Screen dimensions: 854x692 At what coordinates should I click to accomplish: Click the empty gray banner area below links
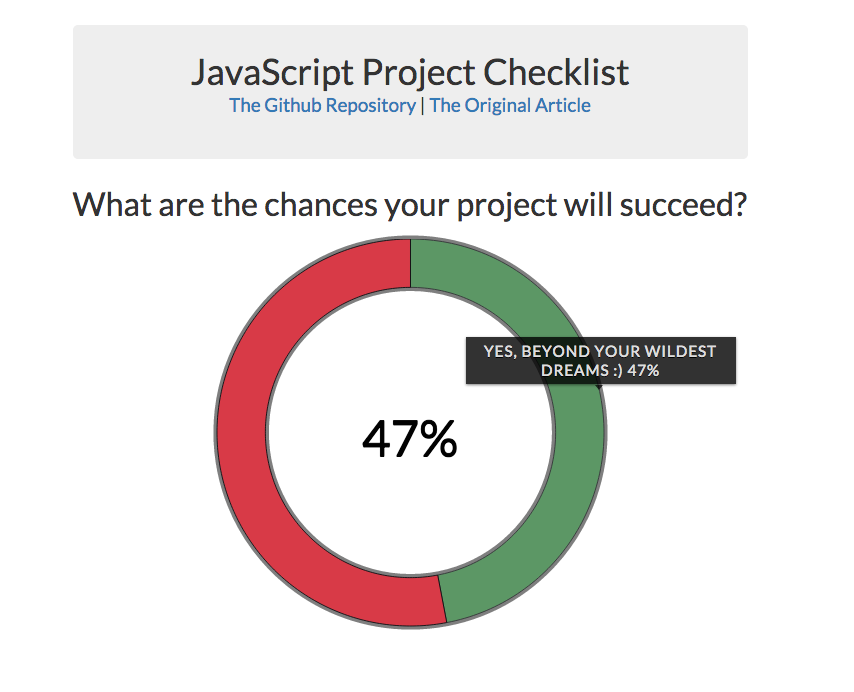tap(410, 138)
